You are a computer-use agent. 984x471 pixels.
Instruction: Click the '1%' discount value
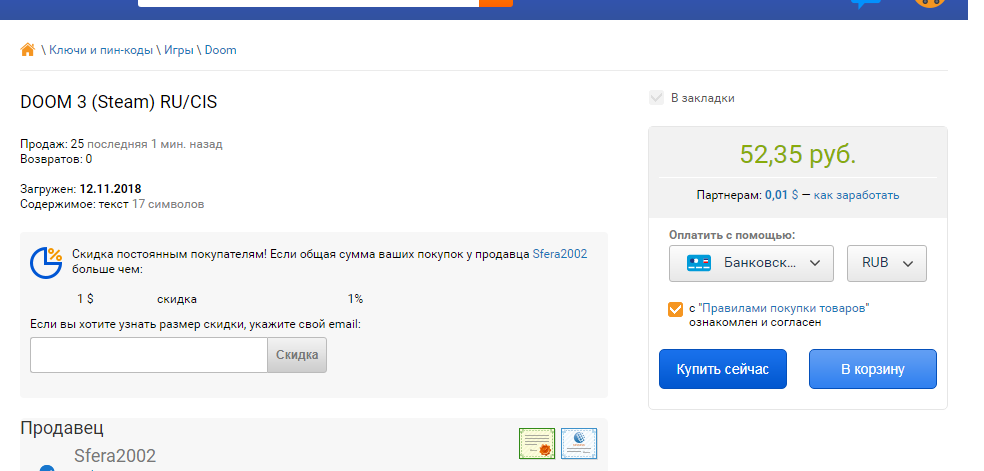[355, 299]
